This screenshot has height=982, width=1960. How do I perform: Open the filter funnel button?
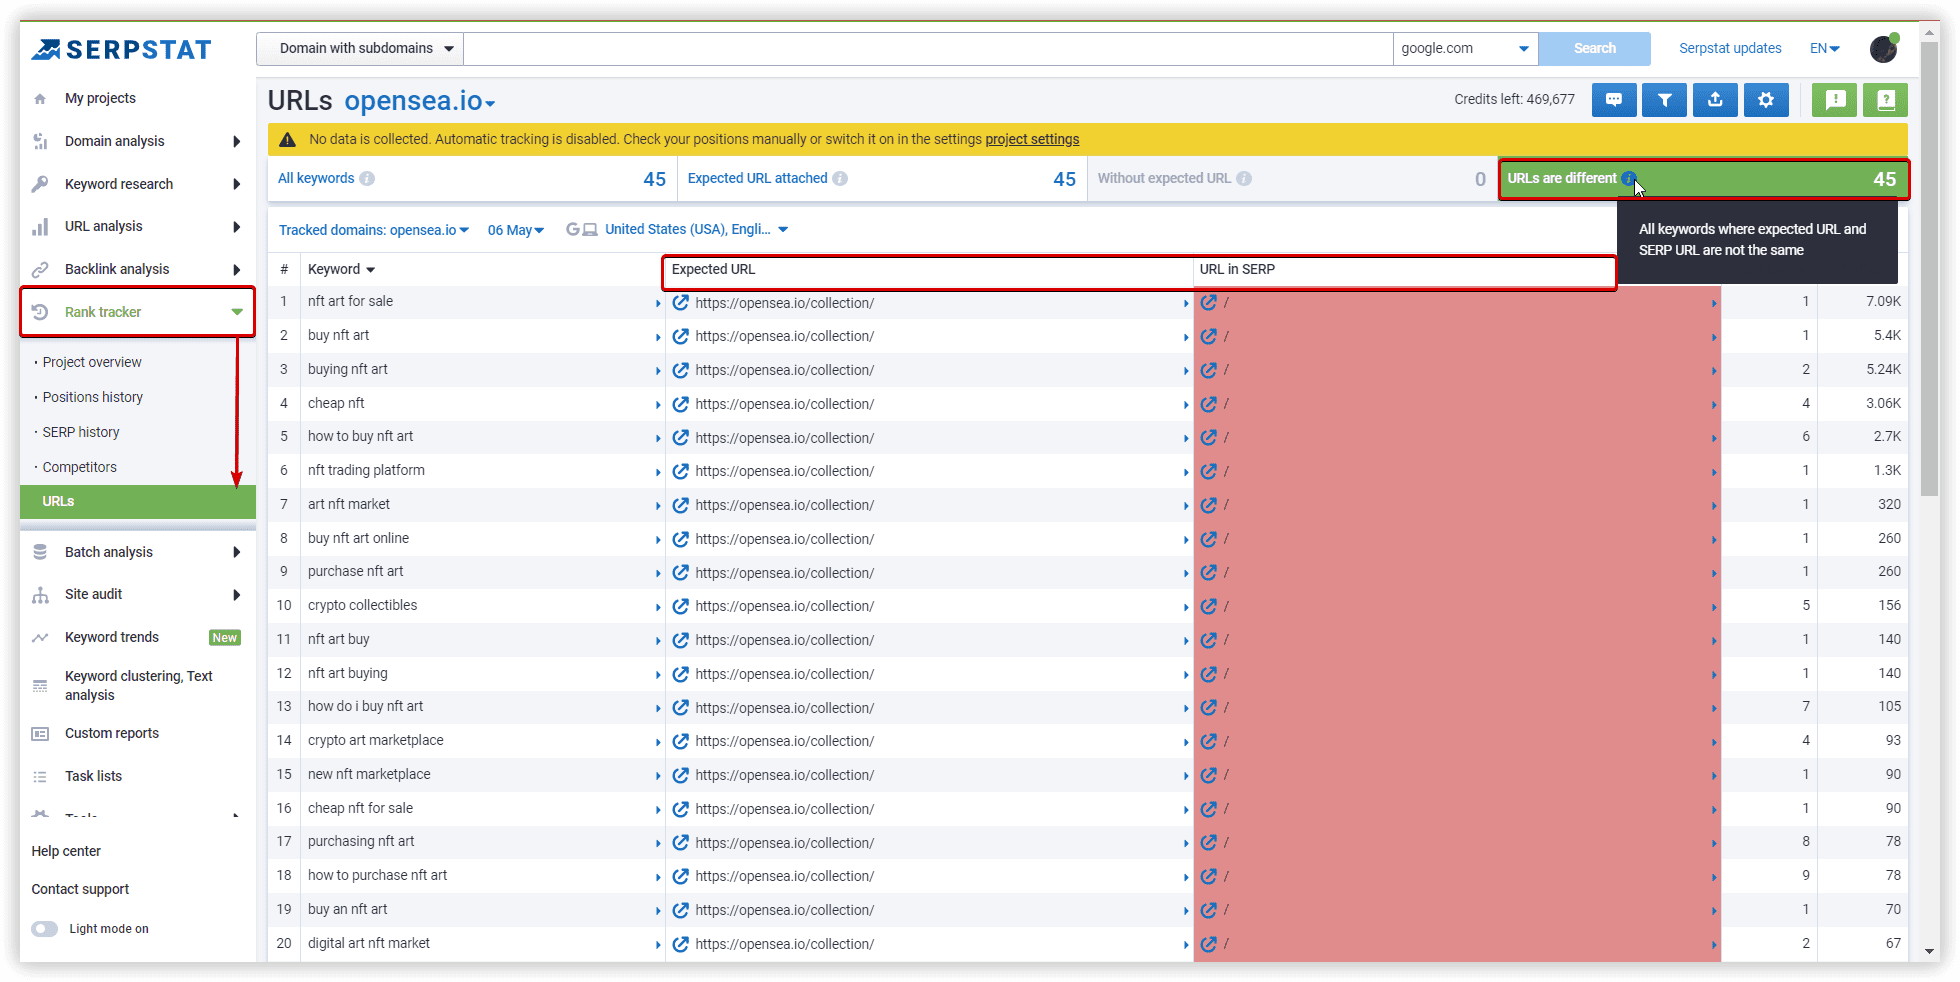tap(1665, 100)
